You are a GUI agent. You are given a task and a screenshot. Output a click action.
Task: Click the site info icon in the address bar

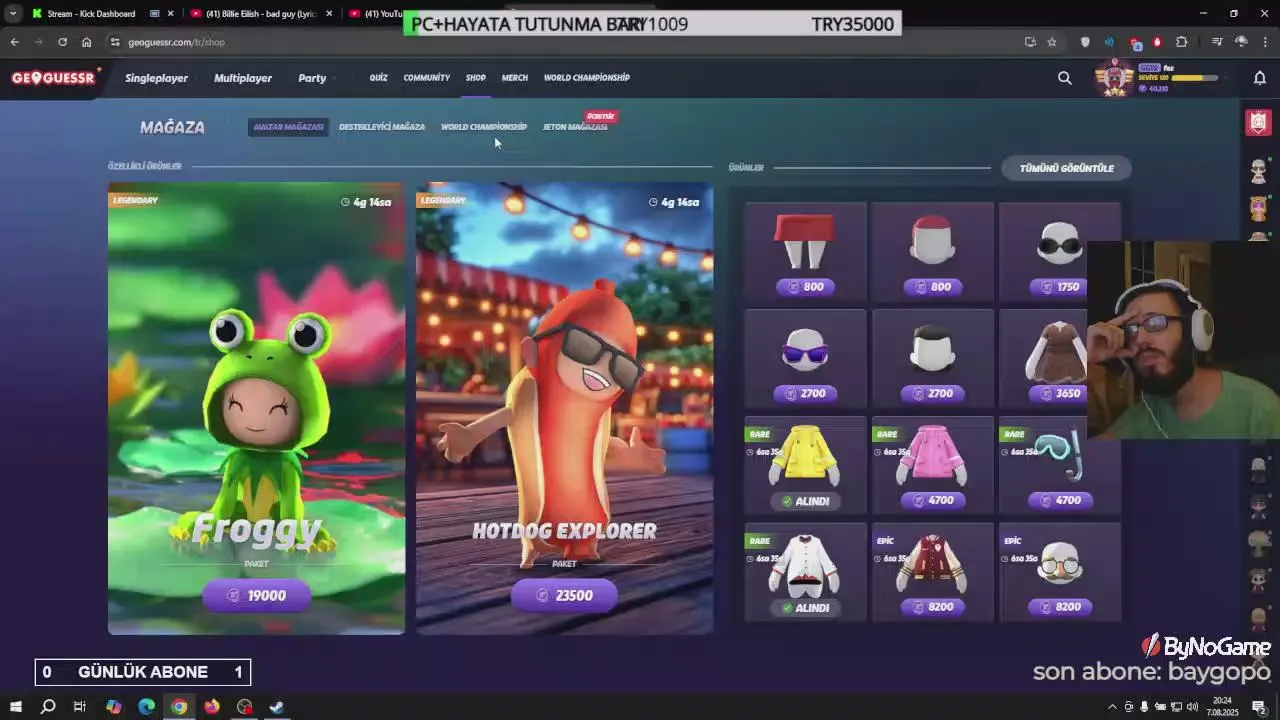point(115,42)
